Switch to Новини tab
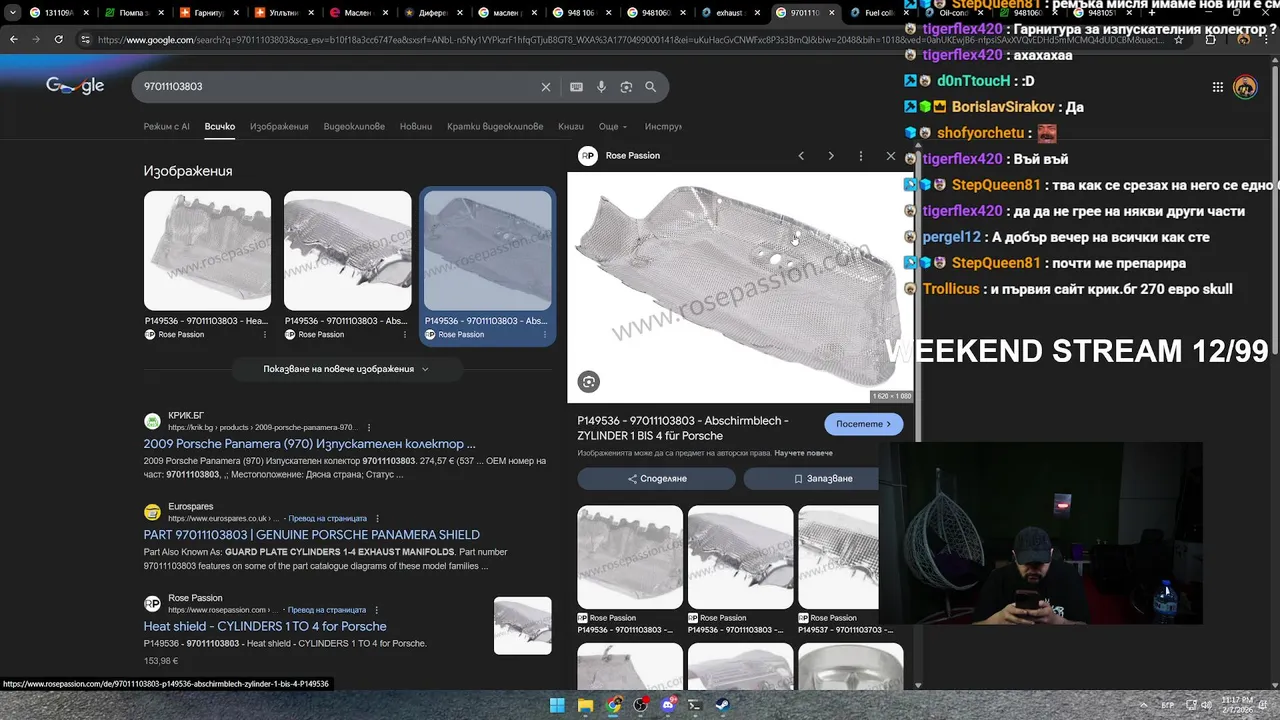Screen dimensions: 1280x720 click(x=416, y=127)
